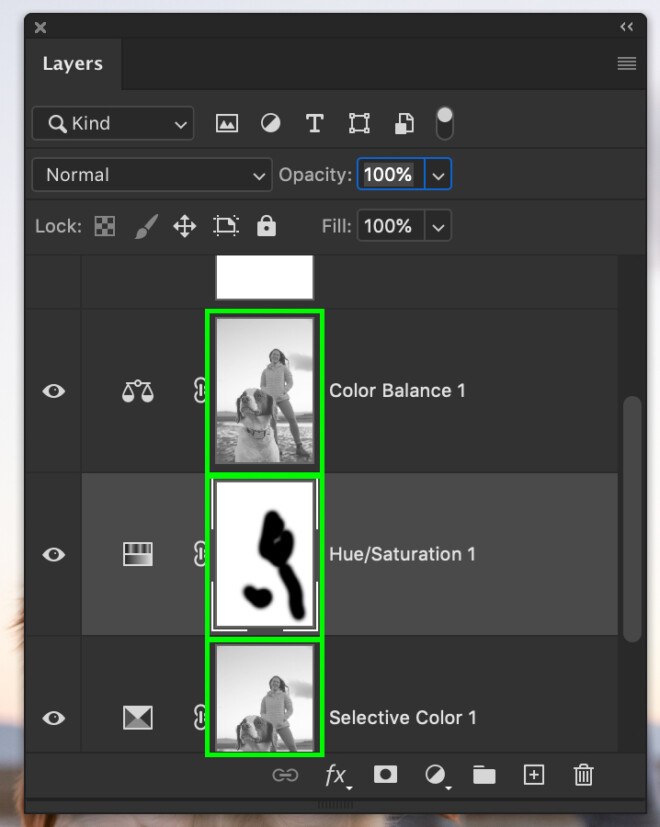This screenshot has width=660, height=827.
Task: Open the Kind filter dropdown
Action: (x=112, y=123)
